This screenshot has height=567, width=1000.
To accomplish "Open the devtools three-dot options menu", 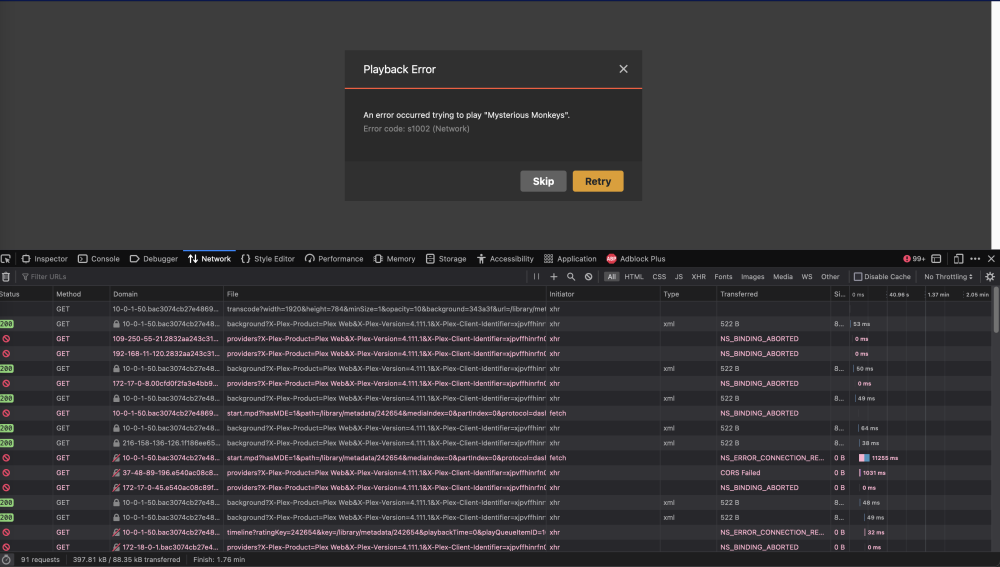I will pyautogui.click(x=975, y=259).
